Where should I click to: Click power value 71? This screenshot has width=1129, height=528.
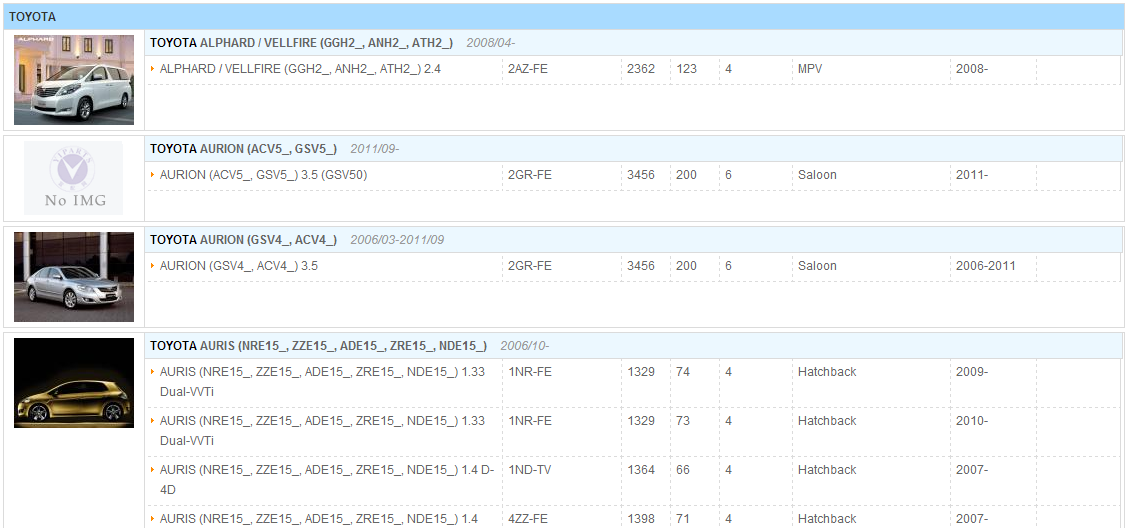(683, 519)
